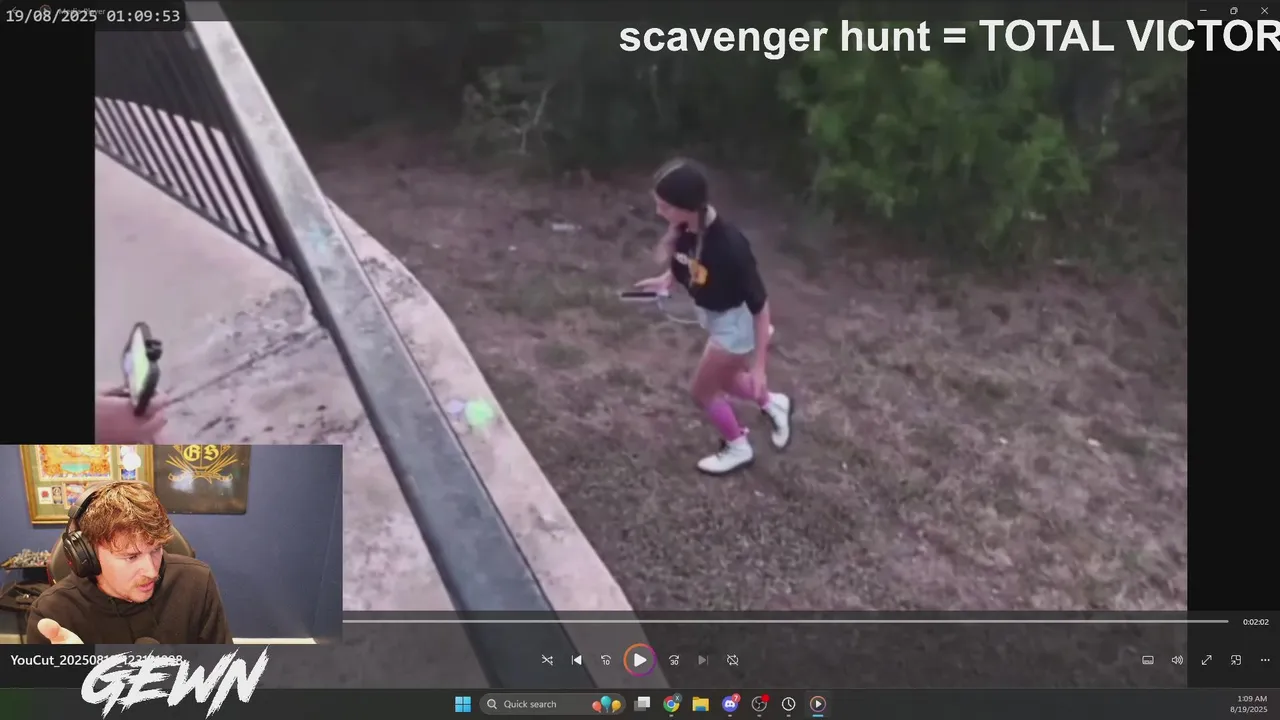
Task: Toggle shuffle mode in the player
Action: (547, 660)
